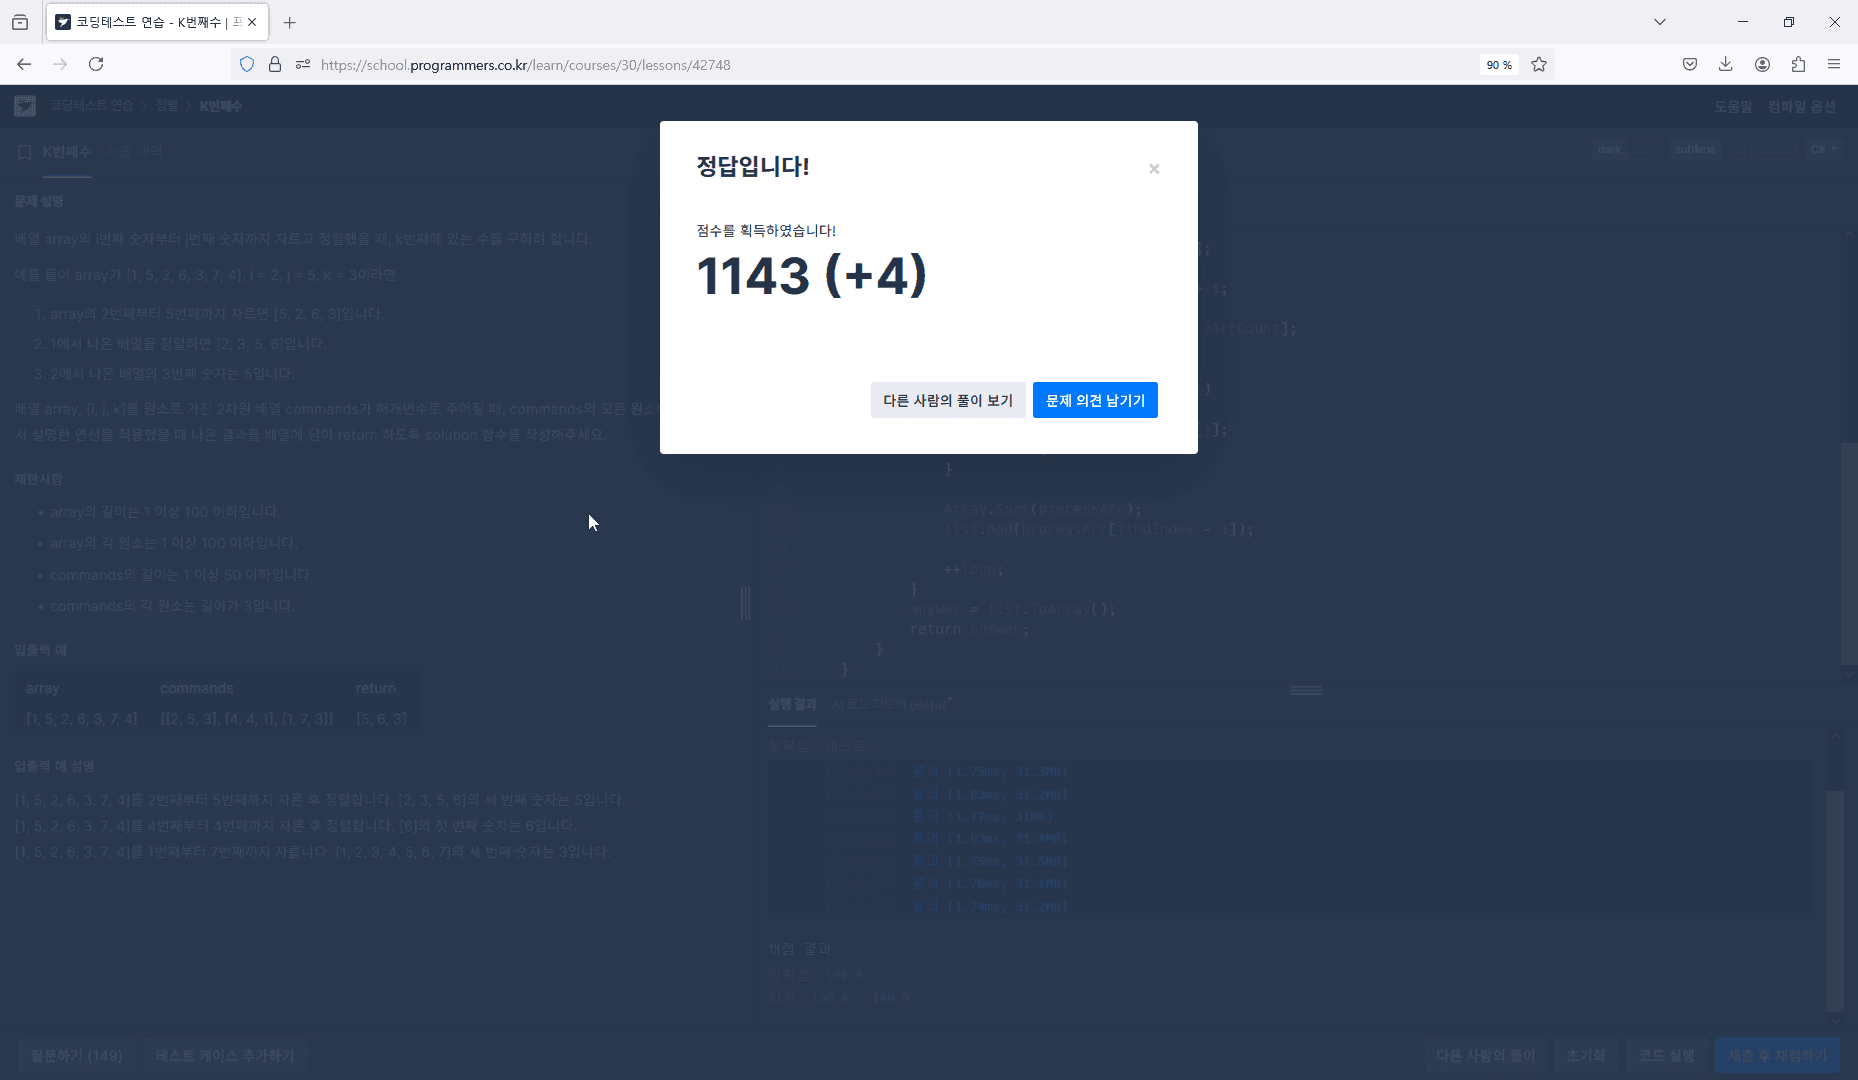
Task: Click the horizontal results pane resize handle
Action: [1306, 690]
